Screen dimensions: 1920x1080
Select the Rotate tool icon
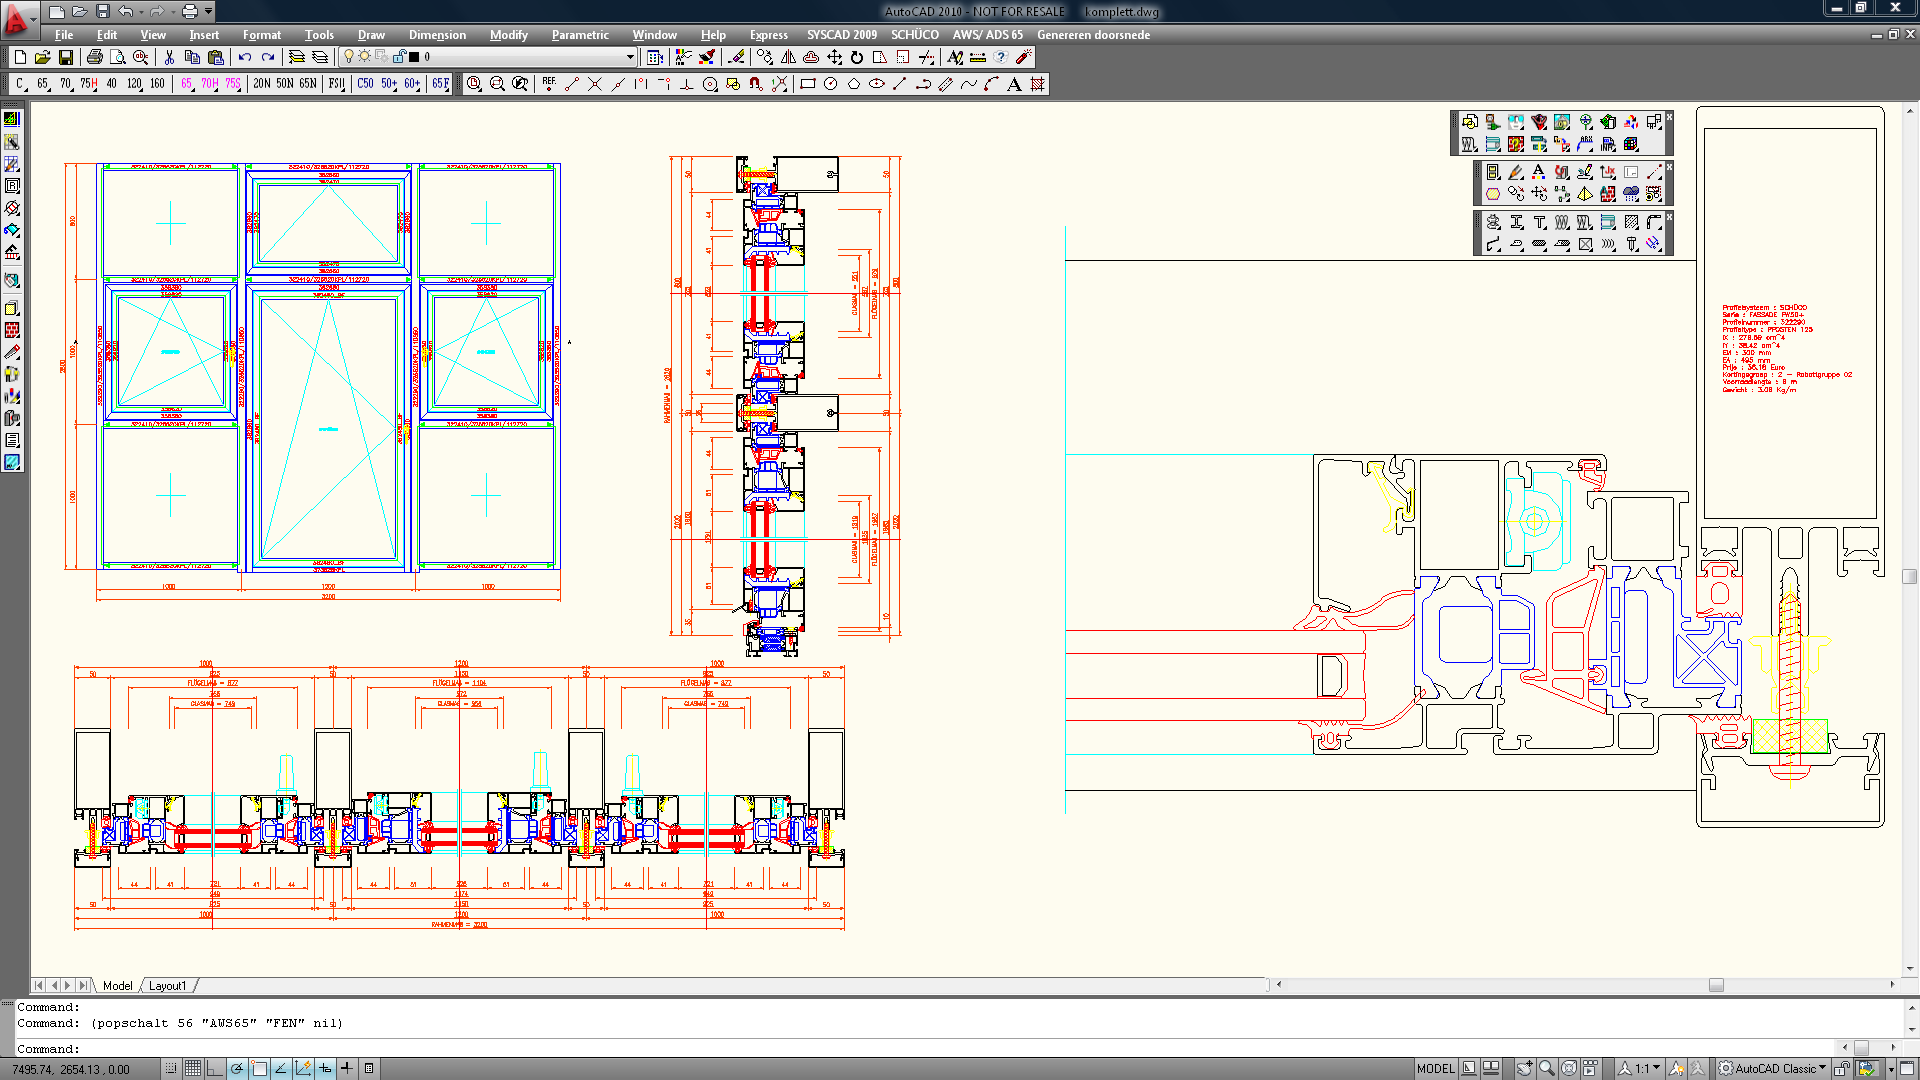[x=857, y=57]
